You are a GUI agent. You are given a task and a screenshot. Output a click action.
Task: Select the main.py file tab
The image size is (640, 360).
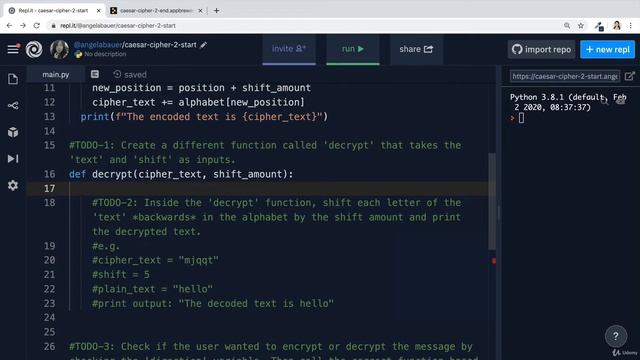click(x=56, y=75)
